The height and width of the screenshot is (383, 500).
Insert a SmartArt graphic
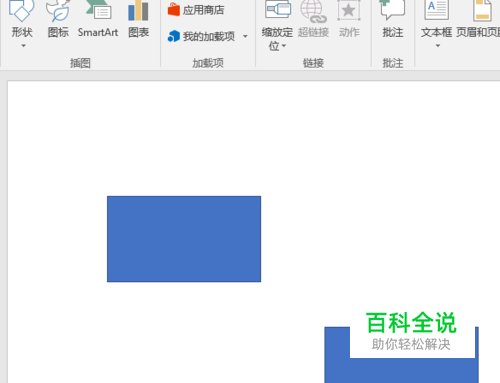98,20
